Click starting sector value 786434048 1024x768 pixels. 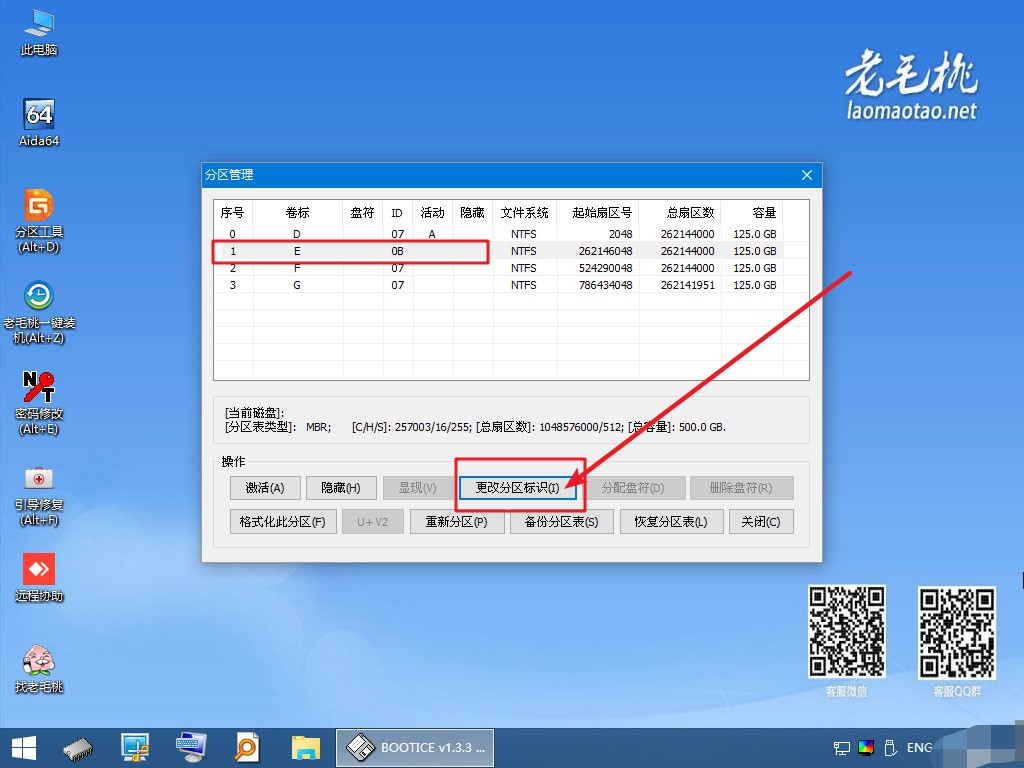(605, 285)
